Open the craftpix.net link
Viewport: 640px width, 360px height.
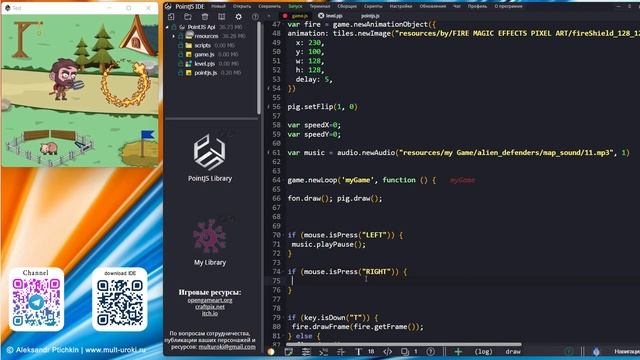(210, 307)
